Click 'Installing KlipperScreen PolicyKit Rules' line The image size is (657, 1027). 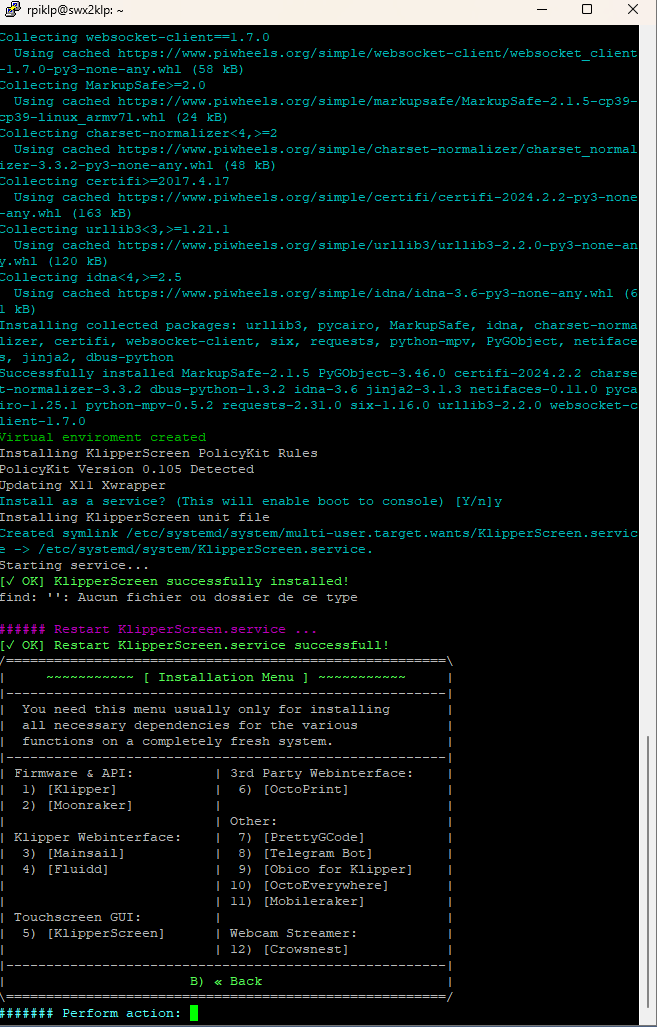point(159,453)
